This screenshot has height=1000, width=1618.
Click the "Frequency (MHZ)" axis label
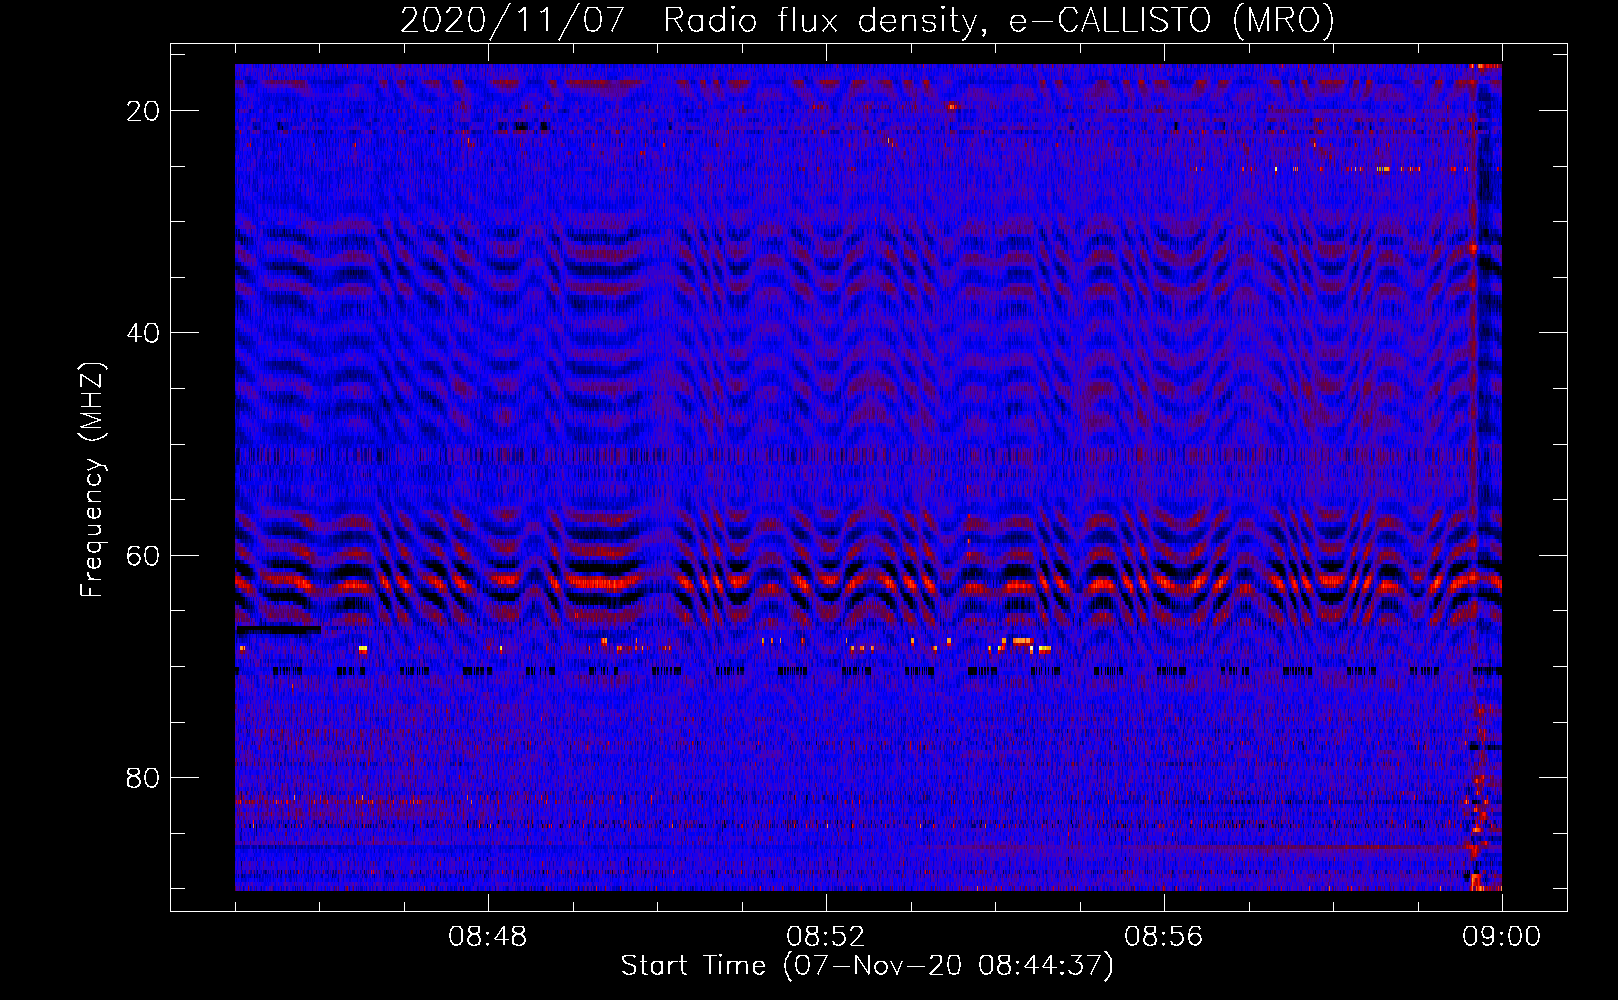click(x=92, y=480)
